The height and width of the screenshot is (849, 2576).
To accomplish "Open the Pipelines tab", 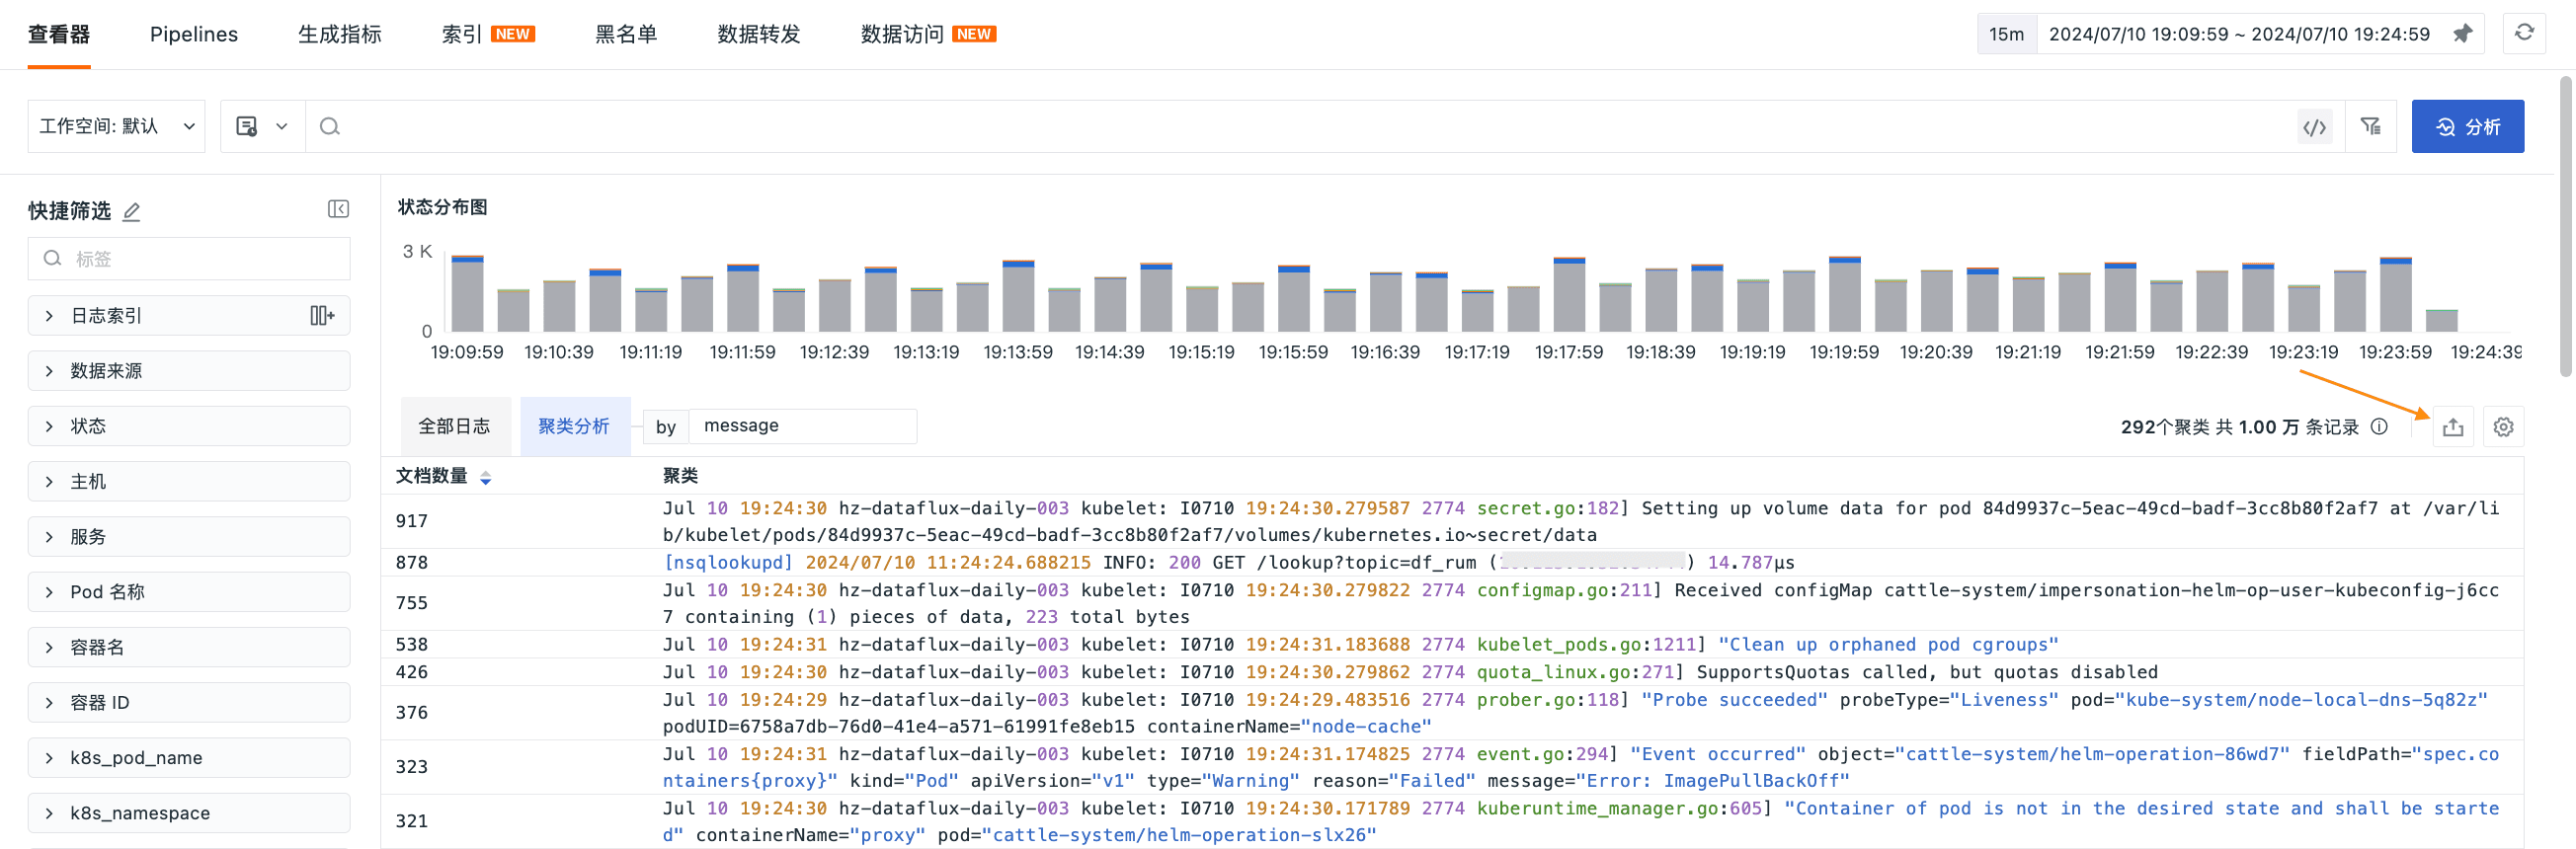I will [194, 34].
